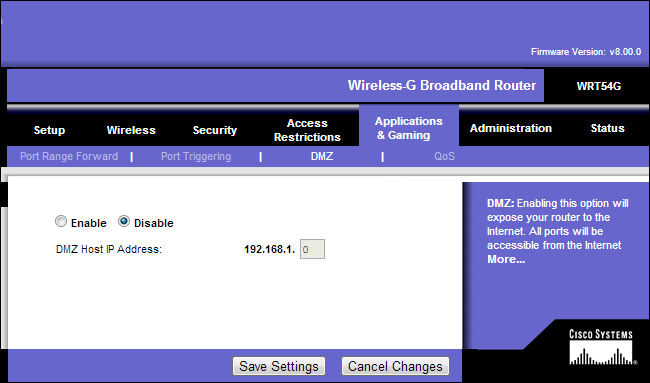Viewport: 650px width, 383px height.
Task: Select the Enable radio button
Action: point(61,222)
